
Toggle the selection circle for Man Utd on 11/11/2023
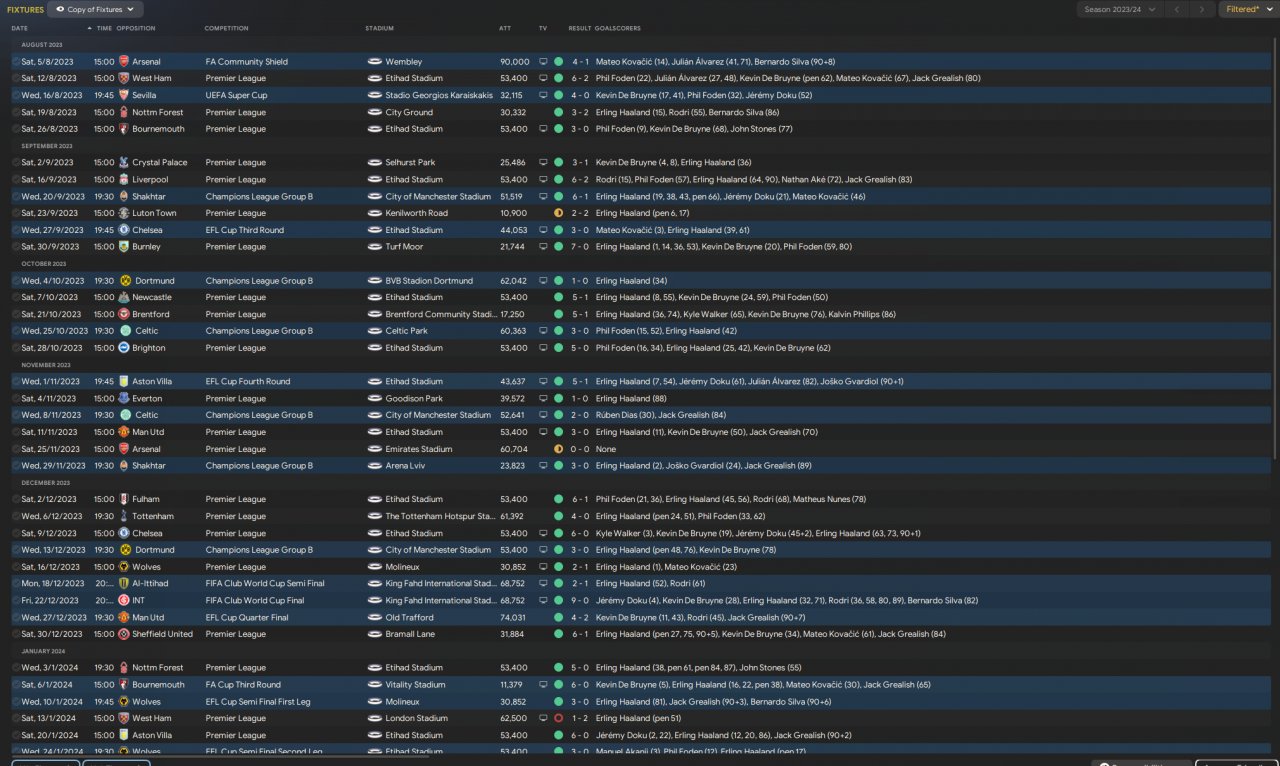click(15, 432)
